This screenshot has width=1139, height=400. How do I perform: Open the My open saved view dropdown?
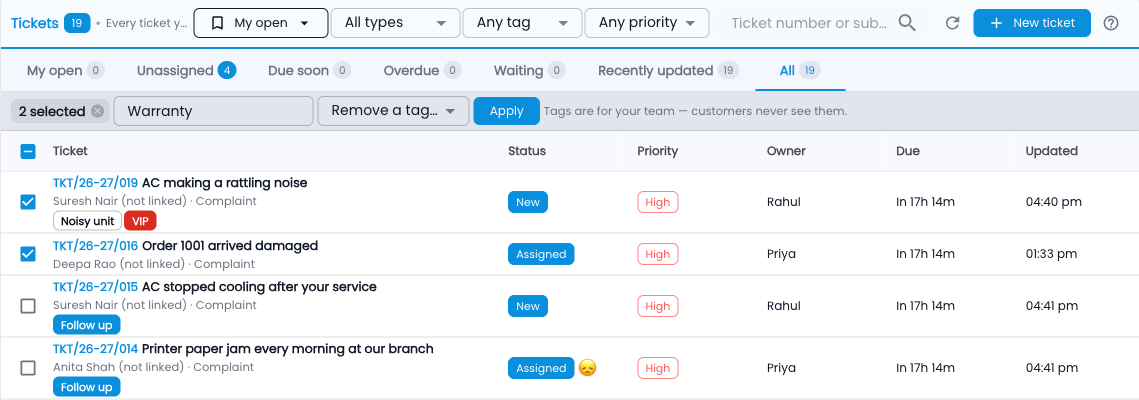260,23
